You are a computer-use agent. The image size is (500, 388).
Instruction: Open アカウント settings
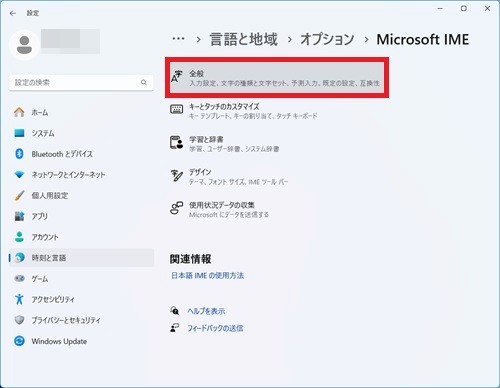[82, 237]
